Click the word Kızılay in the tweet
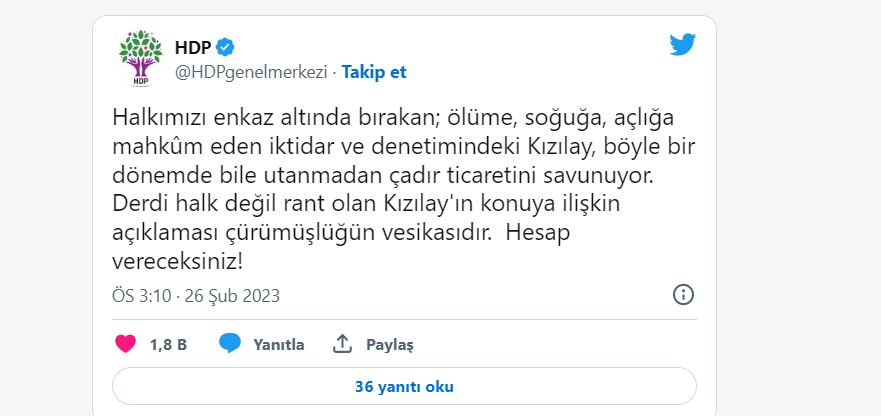 tap(552, 146)
